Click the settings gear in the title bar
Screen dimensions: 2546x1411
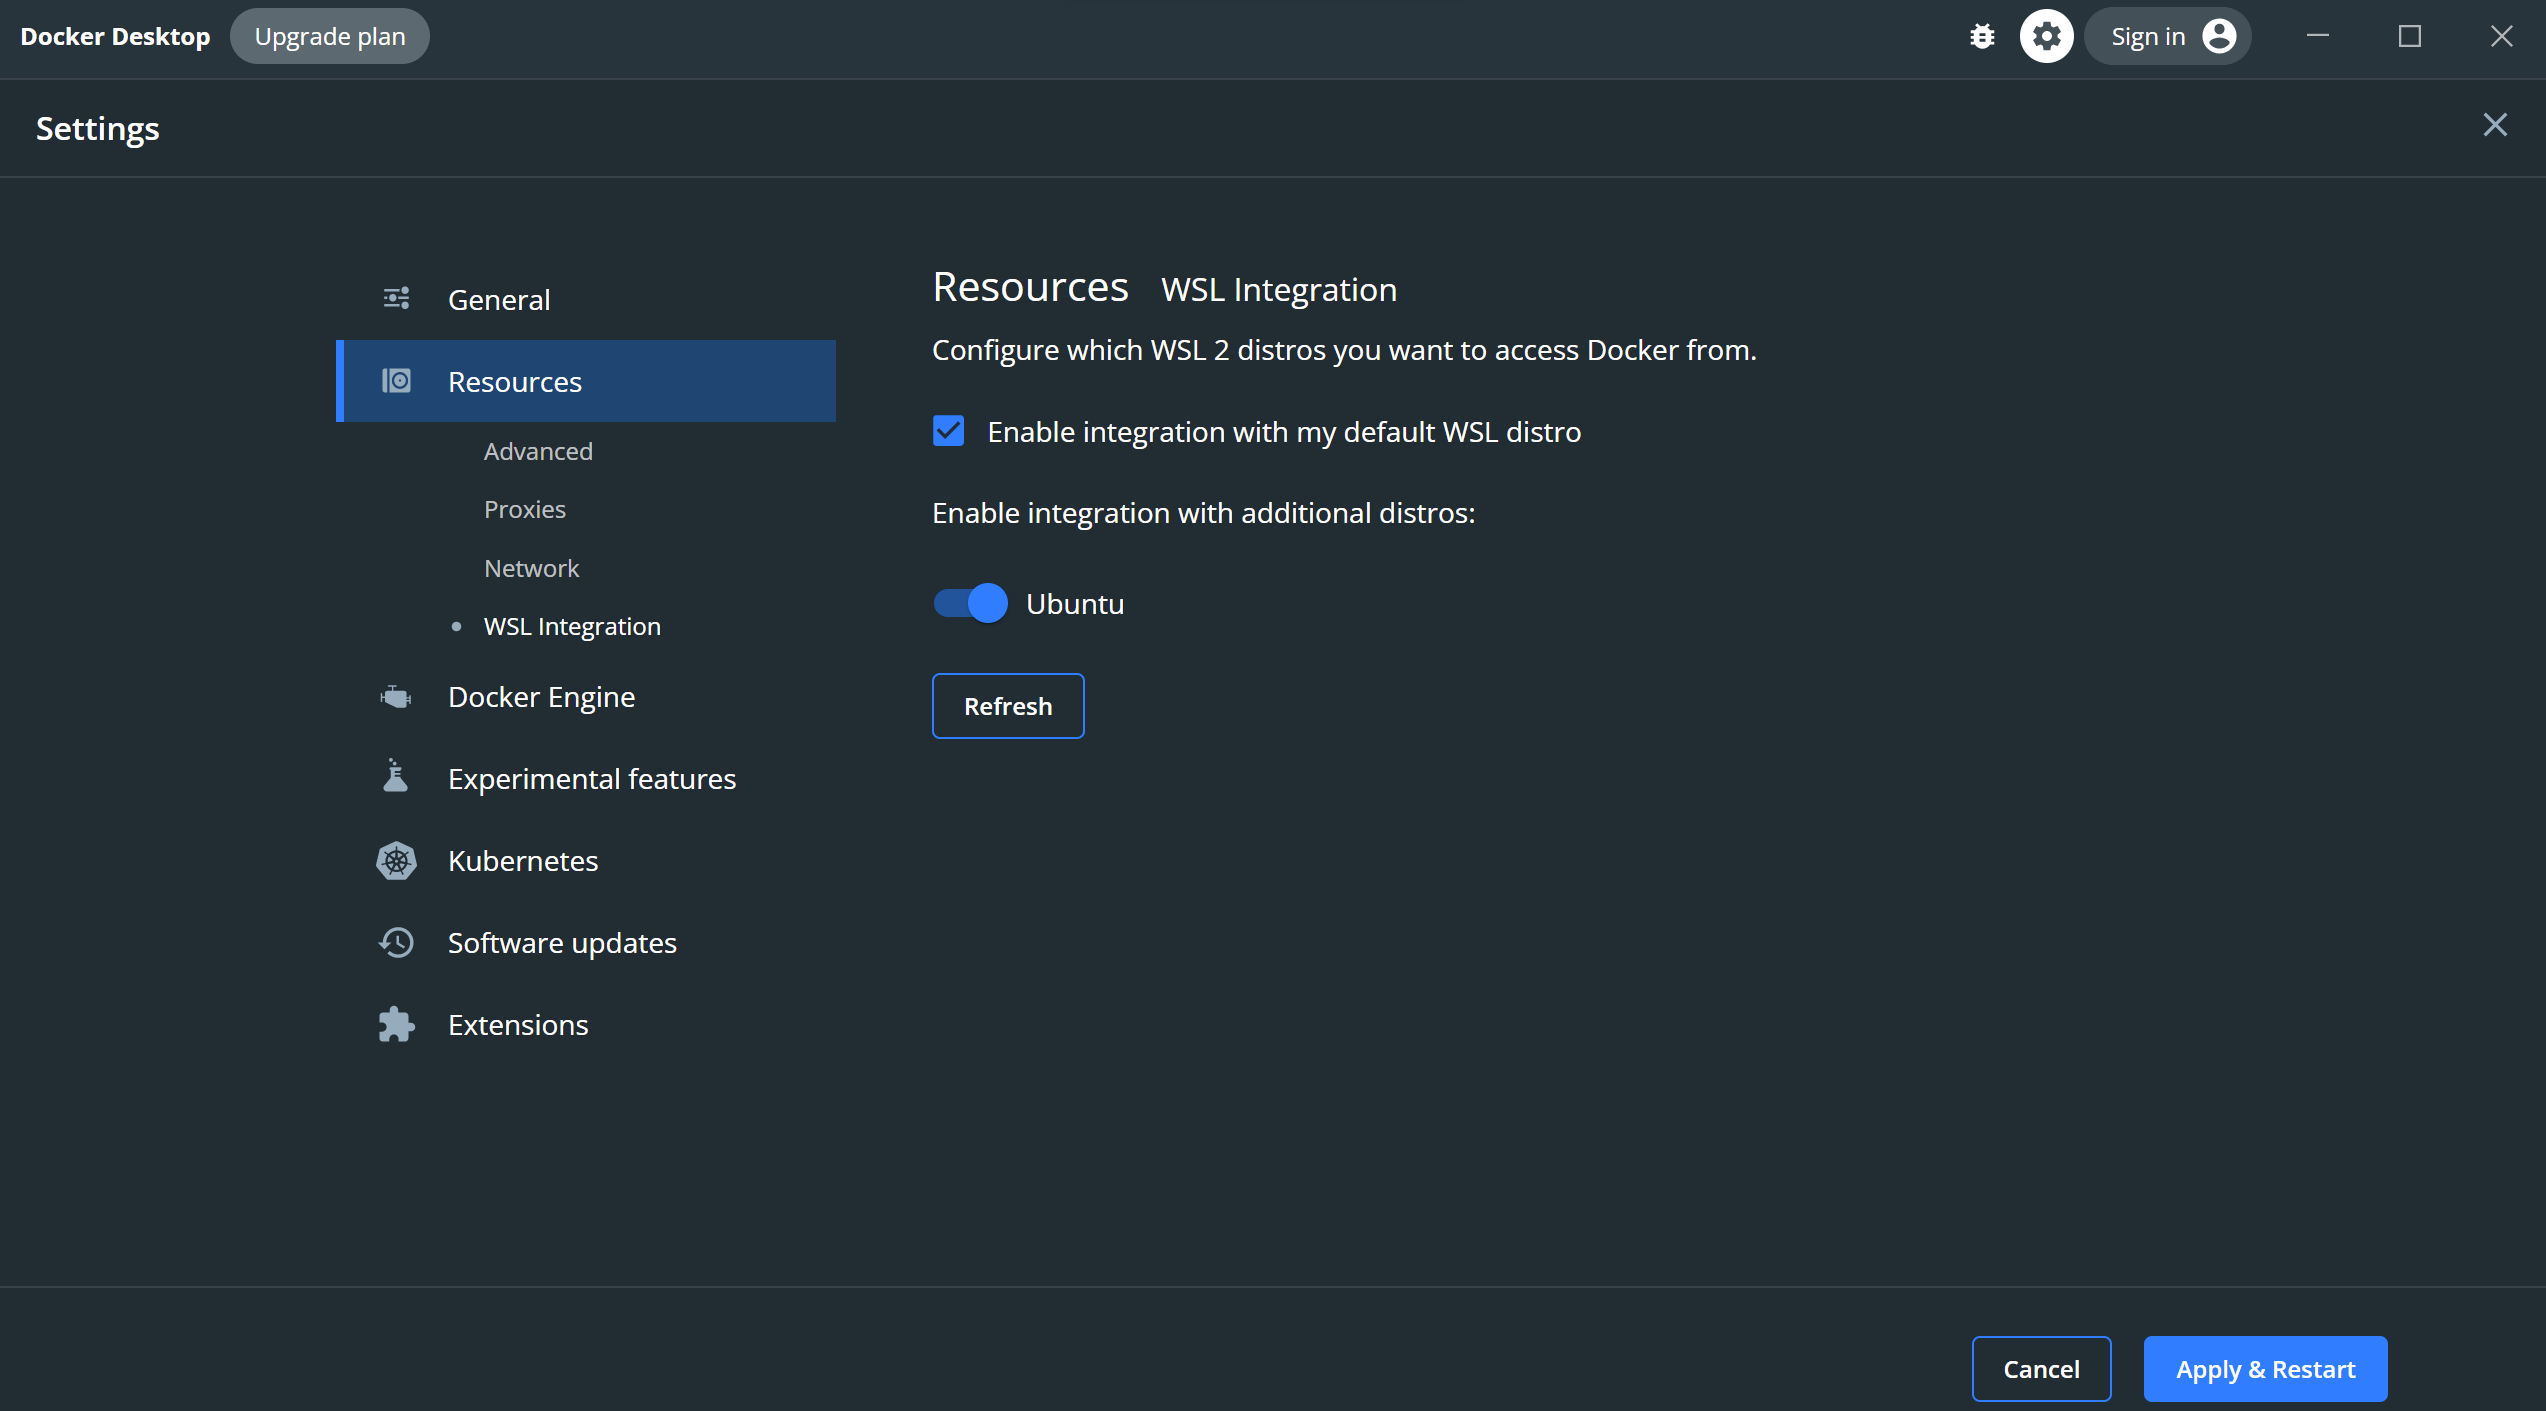2046,35
